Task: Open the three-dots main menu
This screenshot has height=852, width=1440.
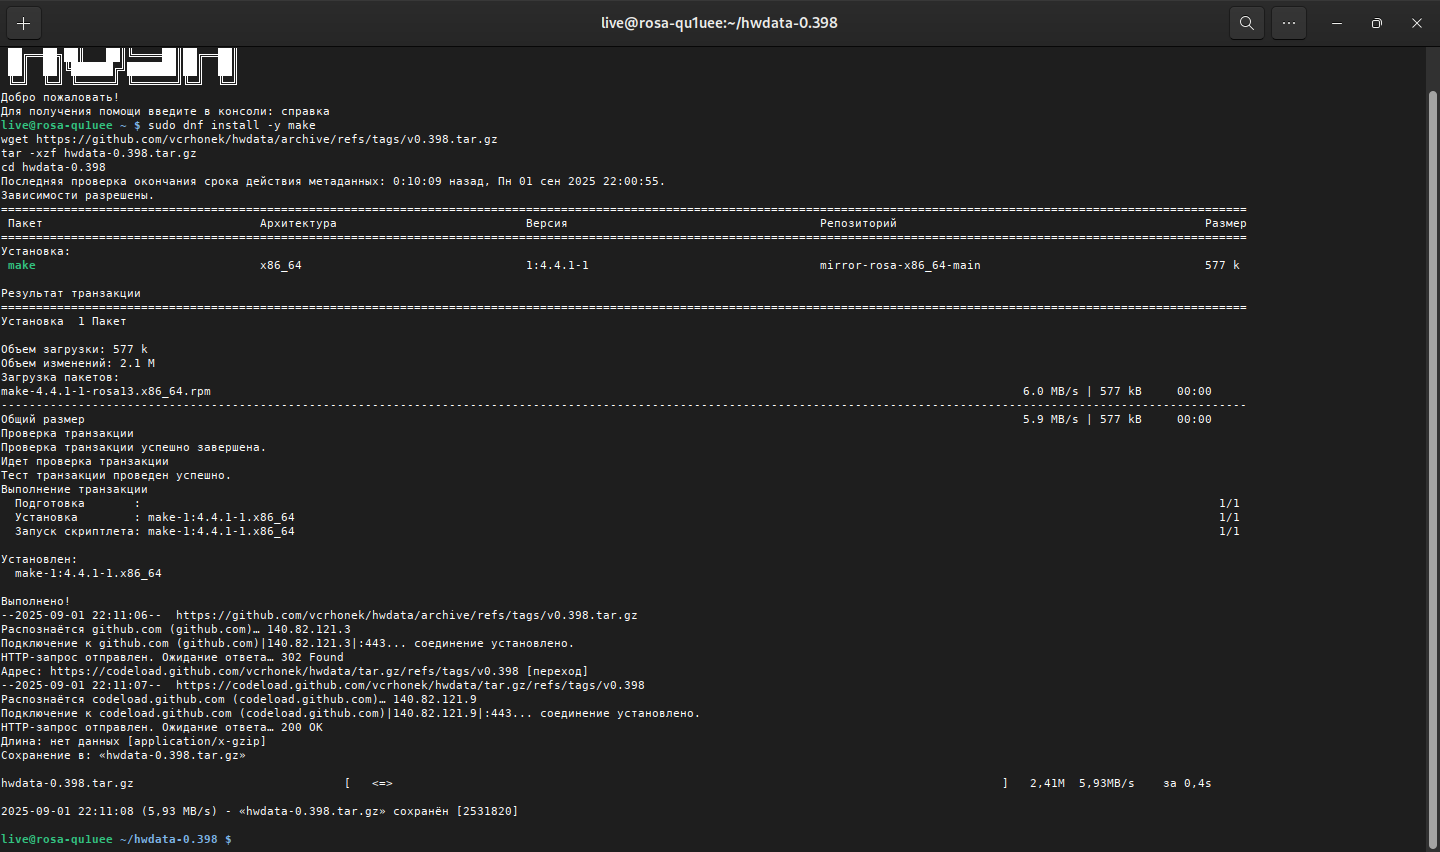Action: tap(1289, 23)
